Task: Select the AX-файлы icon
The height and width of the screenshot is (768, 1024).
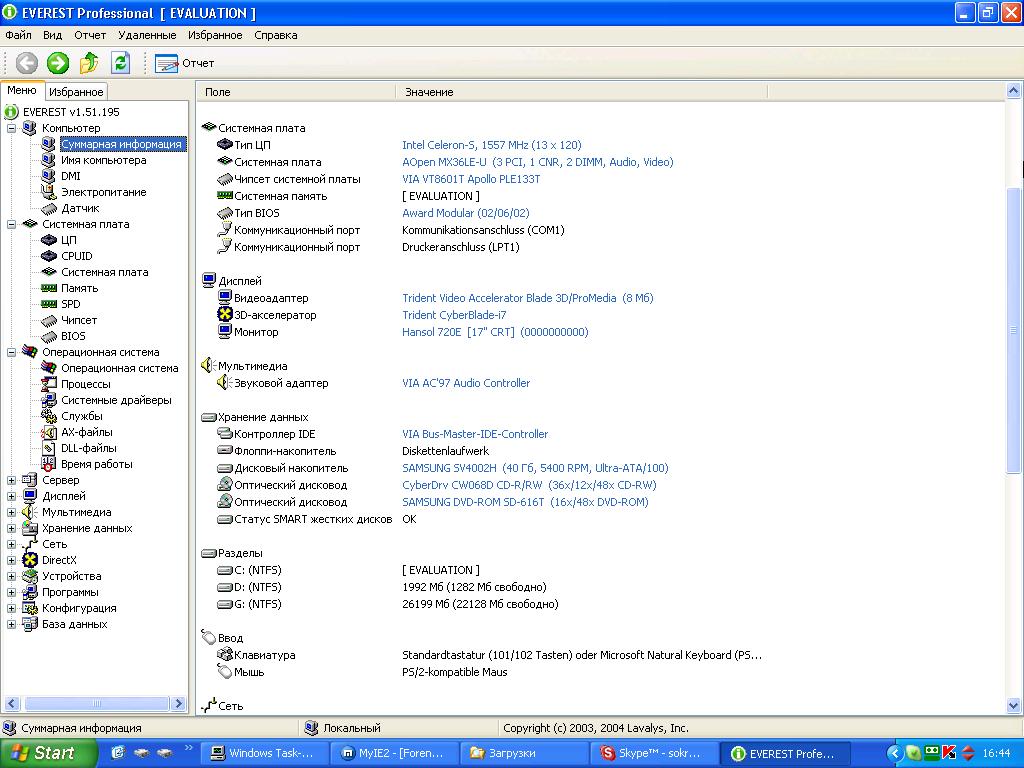Action: pyautogui.click(x=48, y=432)
